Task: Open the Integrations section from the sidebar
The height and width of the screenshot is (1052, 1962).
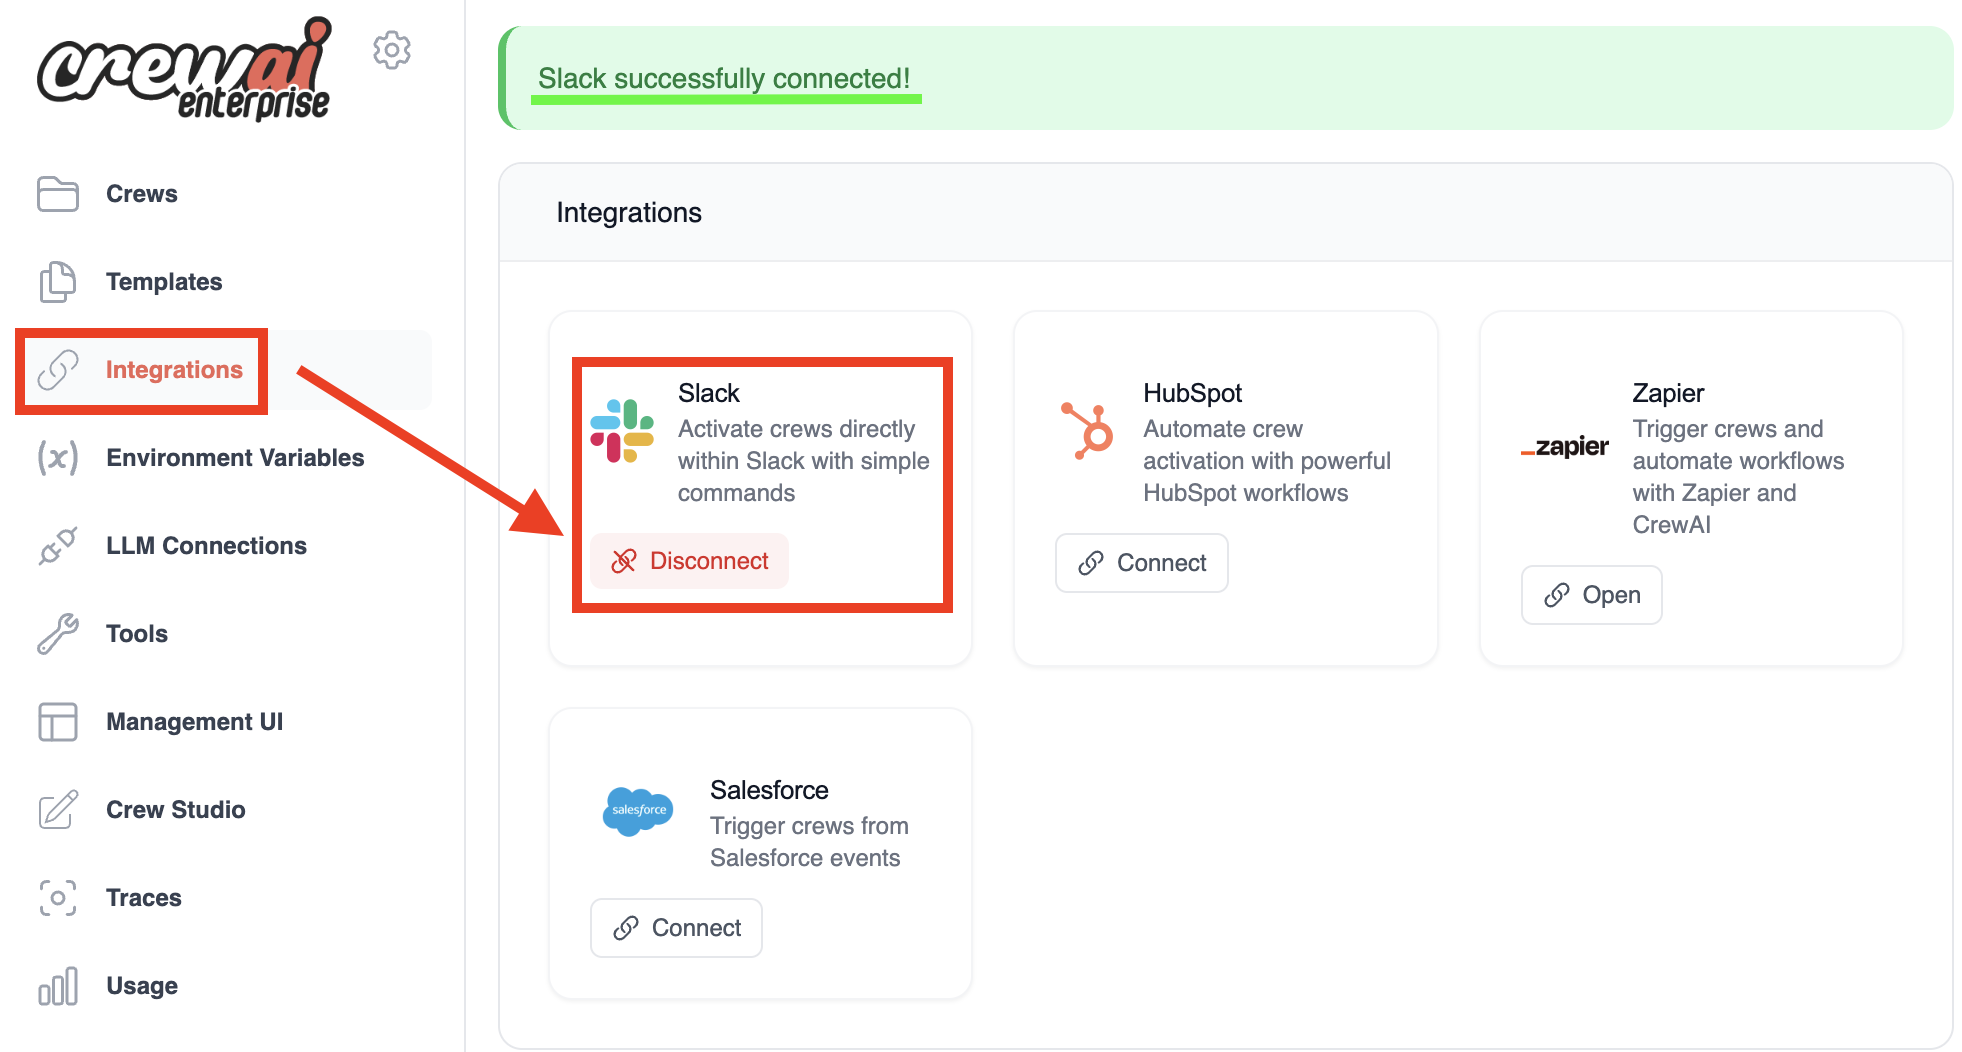Action: tap(173, 370)
